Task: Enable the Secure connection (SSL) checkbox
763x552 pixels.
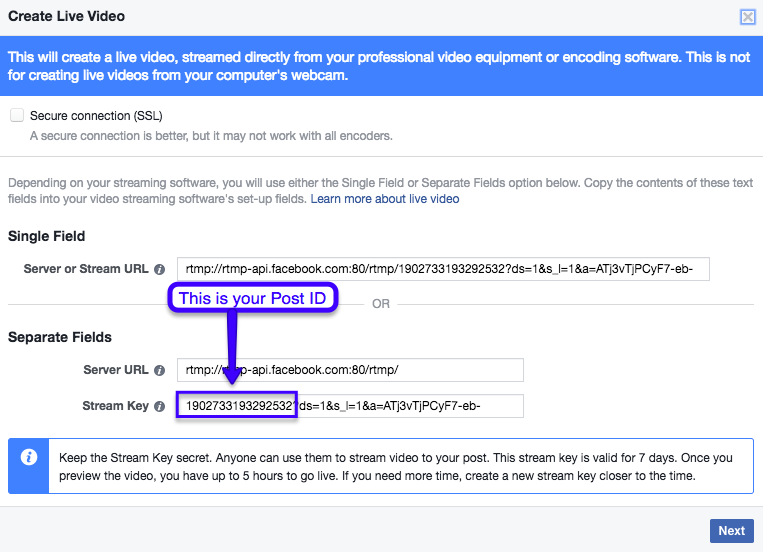Action: pyautogui.click(x=17, y=115)
